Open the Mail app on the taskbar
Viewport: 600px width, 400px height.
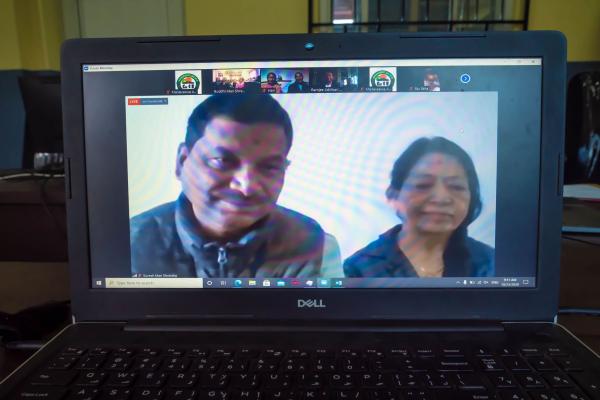point(280,283)
